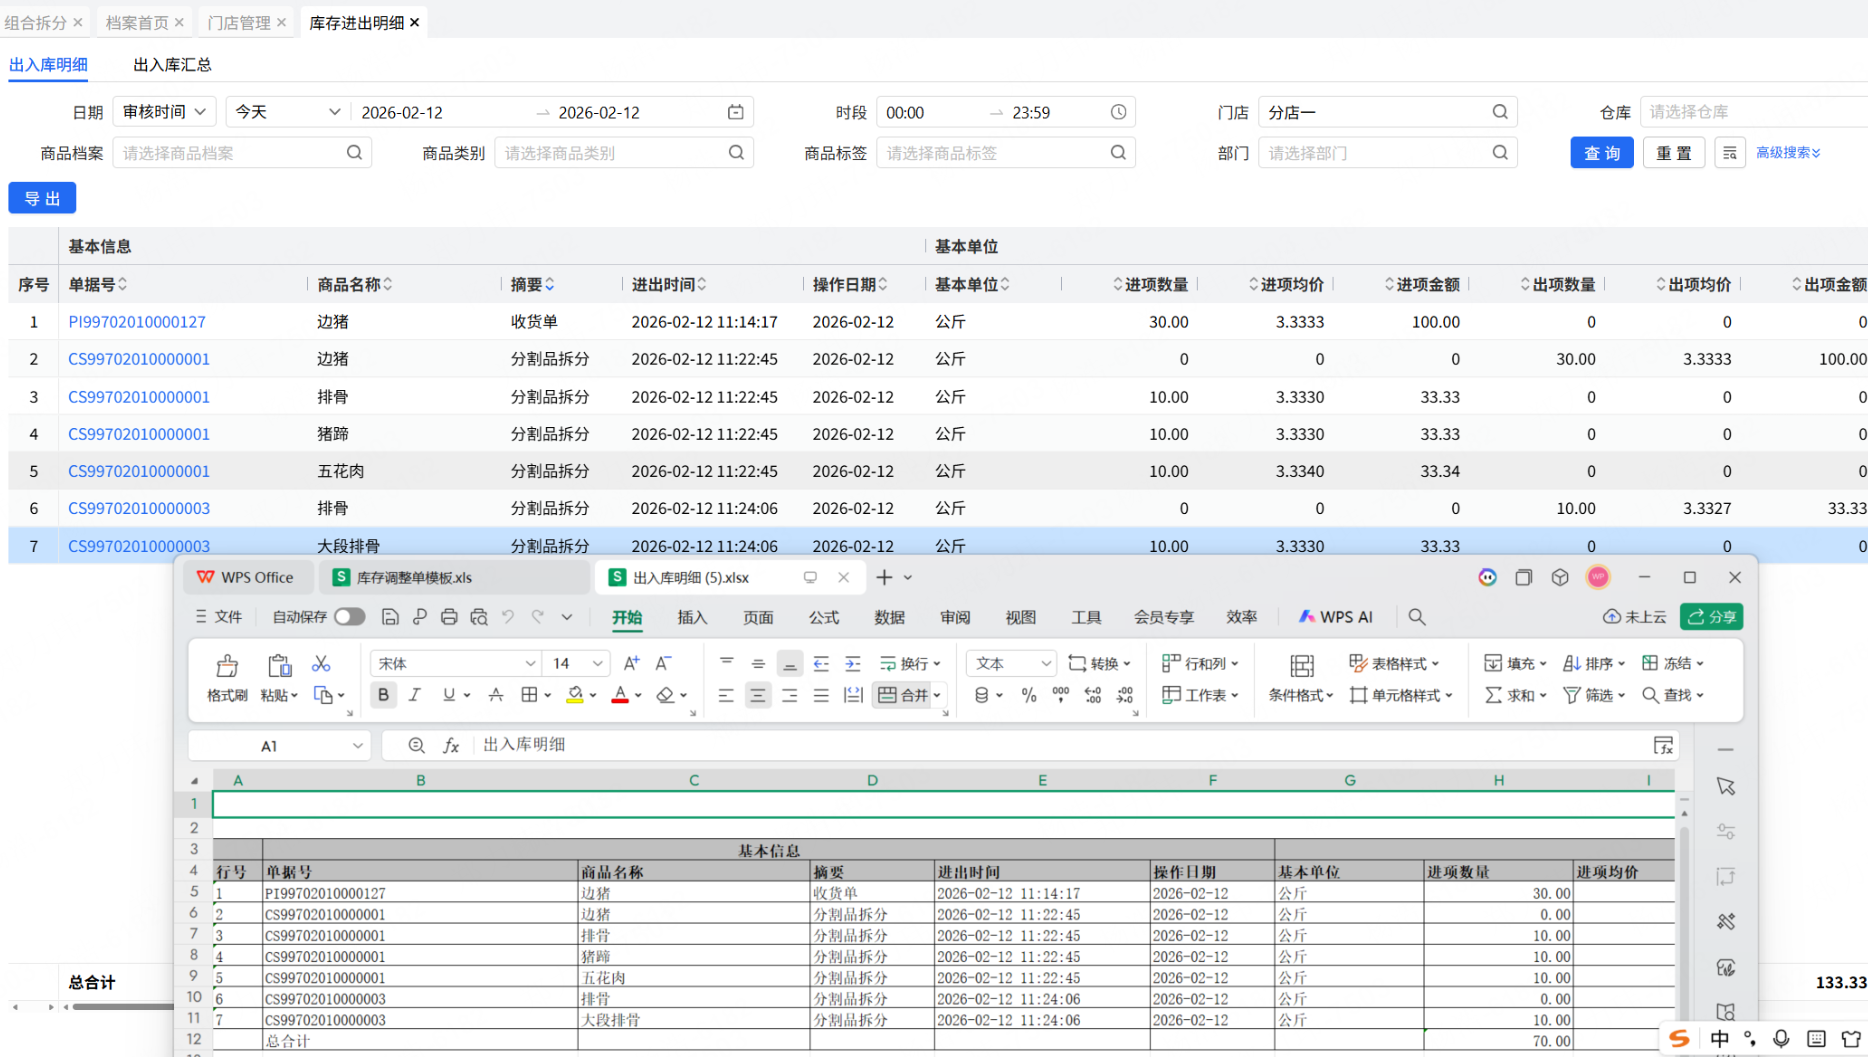Click the fx insert function icon

451,745
